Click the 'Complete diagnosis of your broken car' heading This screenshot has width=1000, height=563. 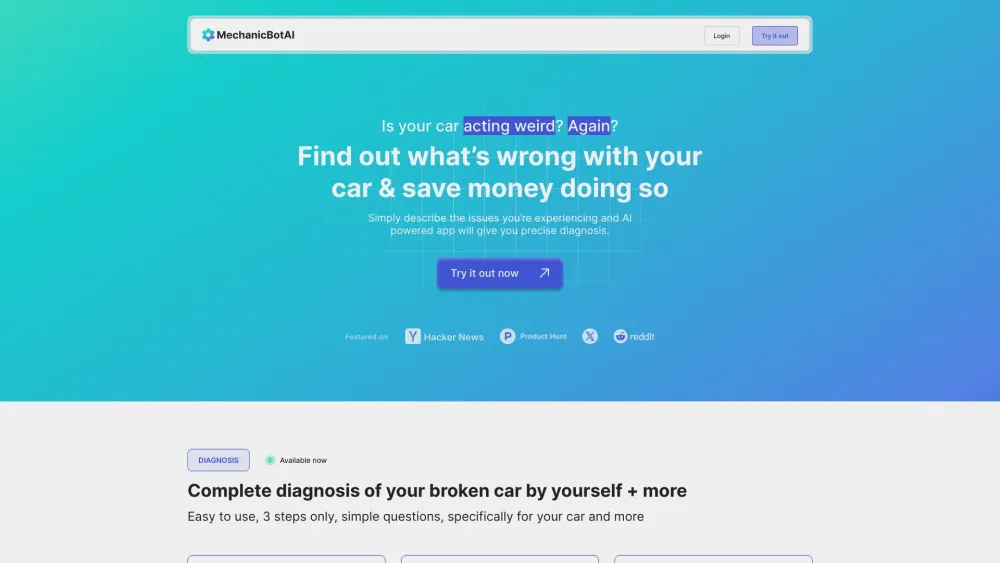[437, 491]
